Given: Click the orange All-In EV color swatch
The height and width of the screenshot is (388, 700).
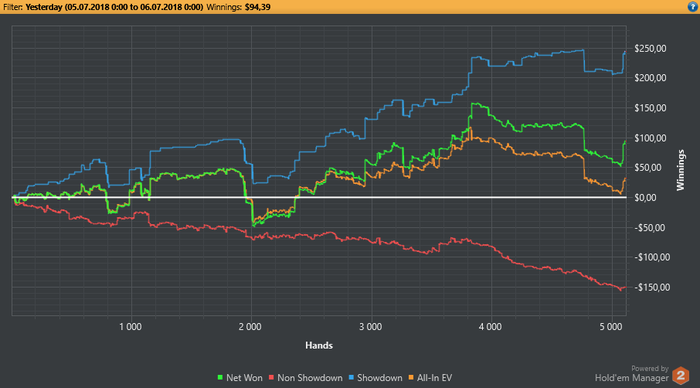Looking at the screenshot, I should pos(411,378).
